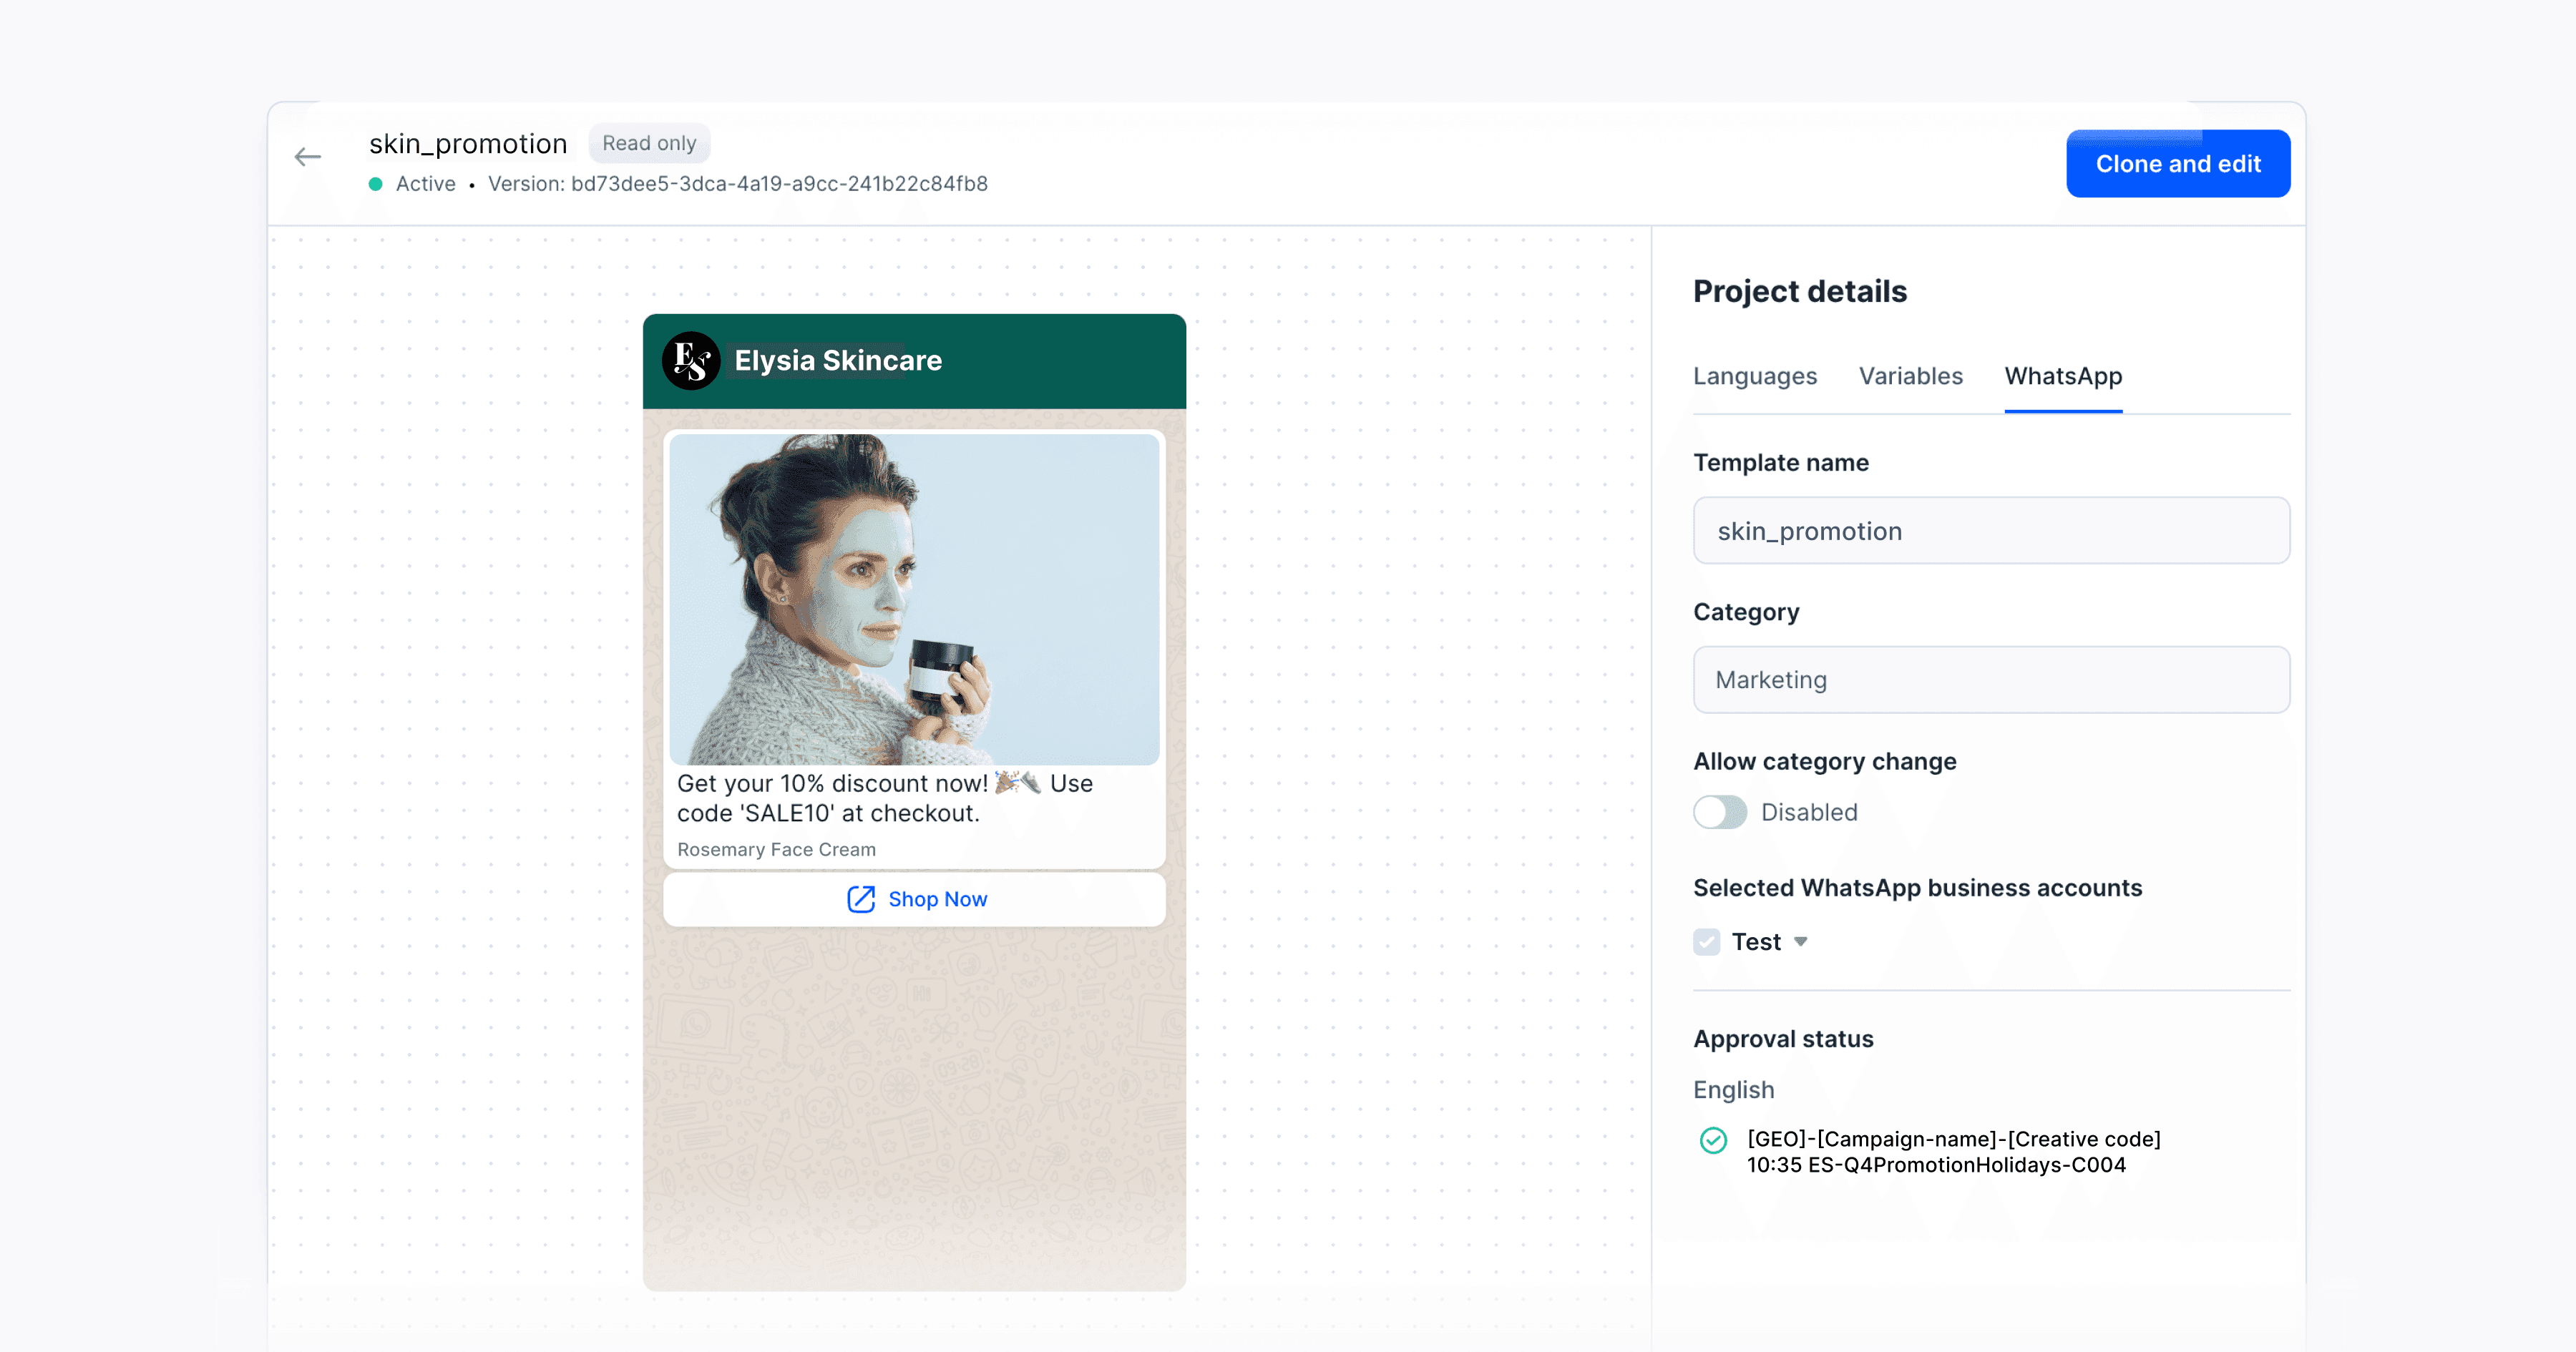Select the WhatsApp tab
This screenshot has height=1352, width=2576.
(2063, 376)
